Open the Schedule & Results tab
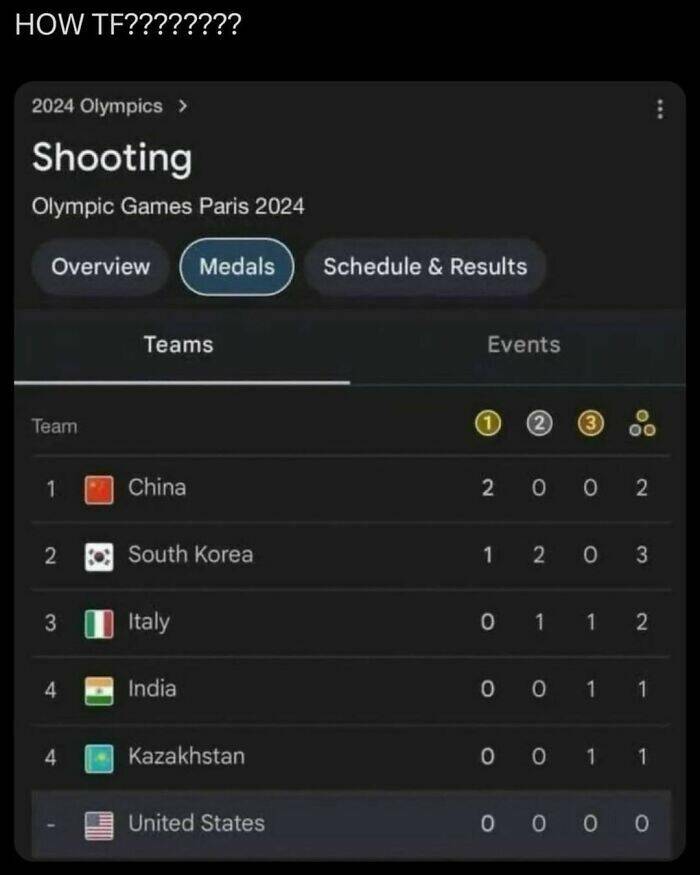Viewport: 700px width, 875px height. (425, 267)
